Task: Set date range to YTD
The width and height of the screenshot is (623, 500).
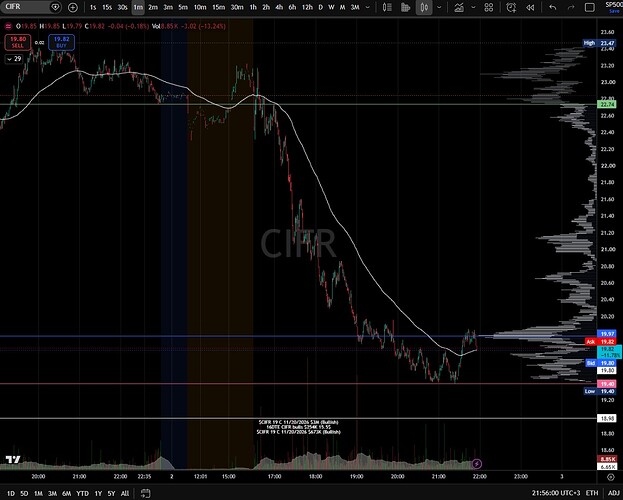Action: tap(82, 493)
